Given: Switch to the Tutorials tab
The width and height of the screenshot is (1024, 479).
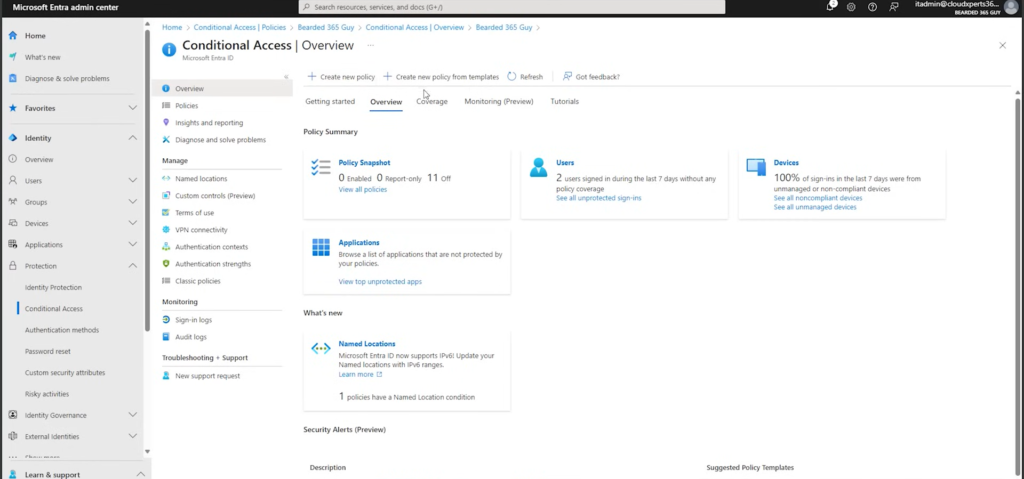Looking at the screenshot, I should coord(564,101).
